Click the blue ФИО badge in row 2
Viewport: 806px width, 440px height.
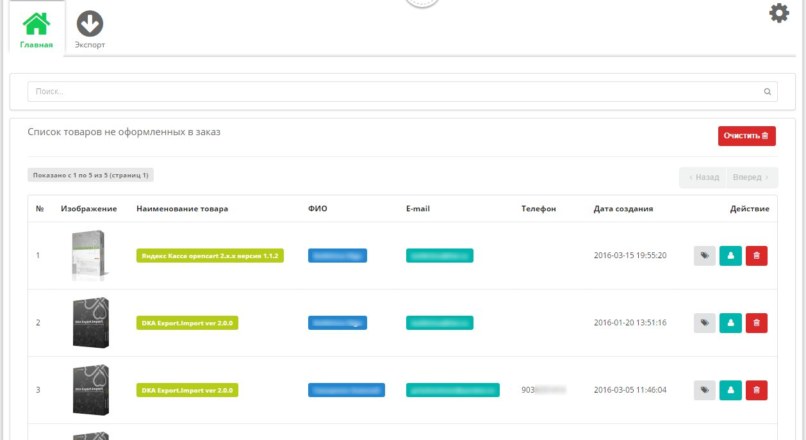(x=337, y=323)
